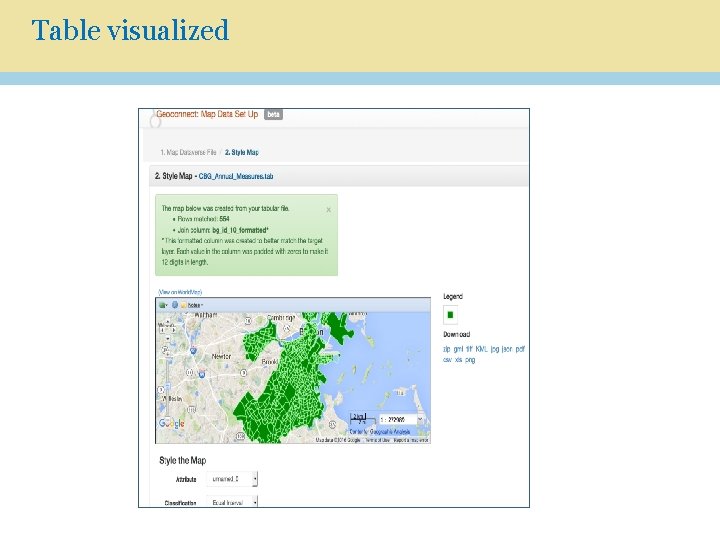Screen dimensions: 720x540
Task: Download the map as gml
Action: click(x=458, y=349)
